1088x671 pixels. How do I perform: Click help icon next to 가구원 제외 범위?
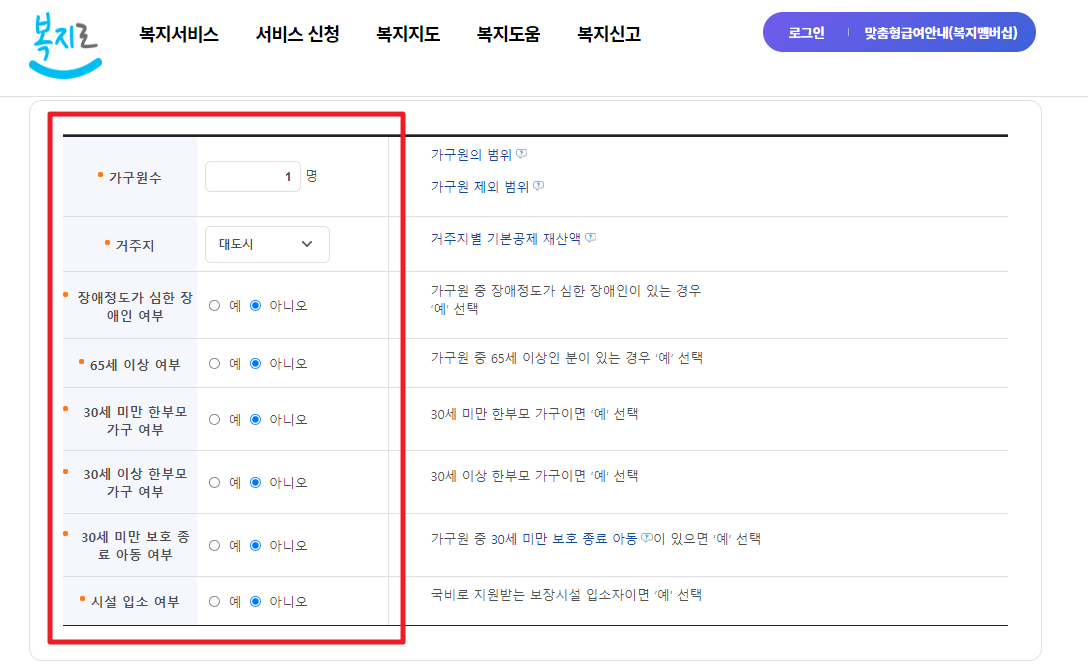[538, 185]
